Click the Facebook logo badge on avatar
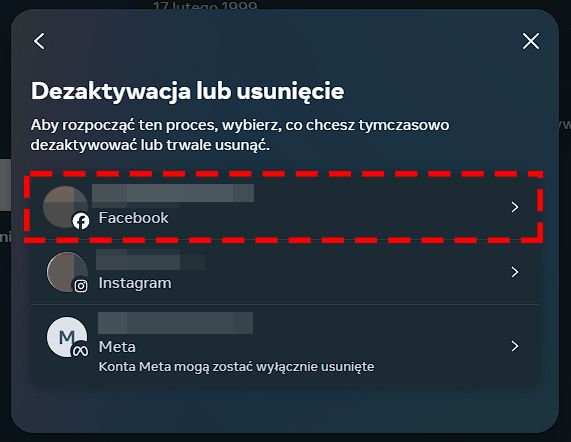Viewport: 571px width, 442px height. [81, 221]
